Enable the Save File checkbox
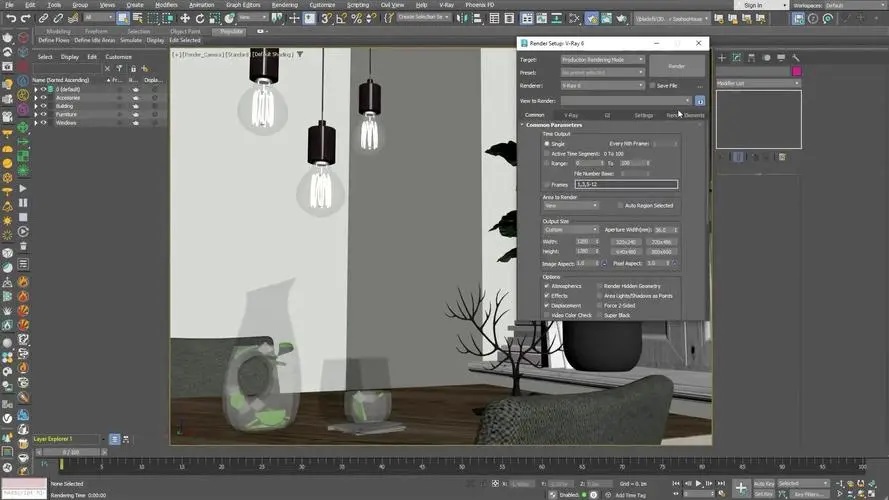This screenshot has height=500, width=889. [x=653, y=86]
